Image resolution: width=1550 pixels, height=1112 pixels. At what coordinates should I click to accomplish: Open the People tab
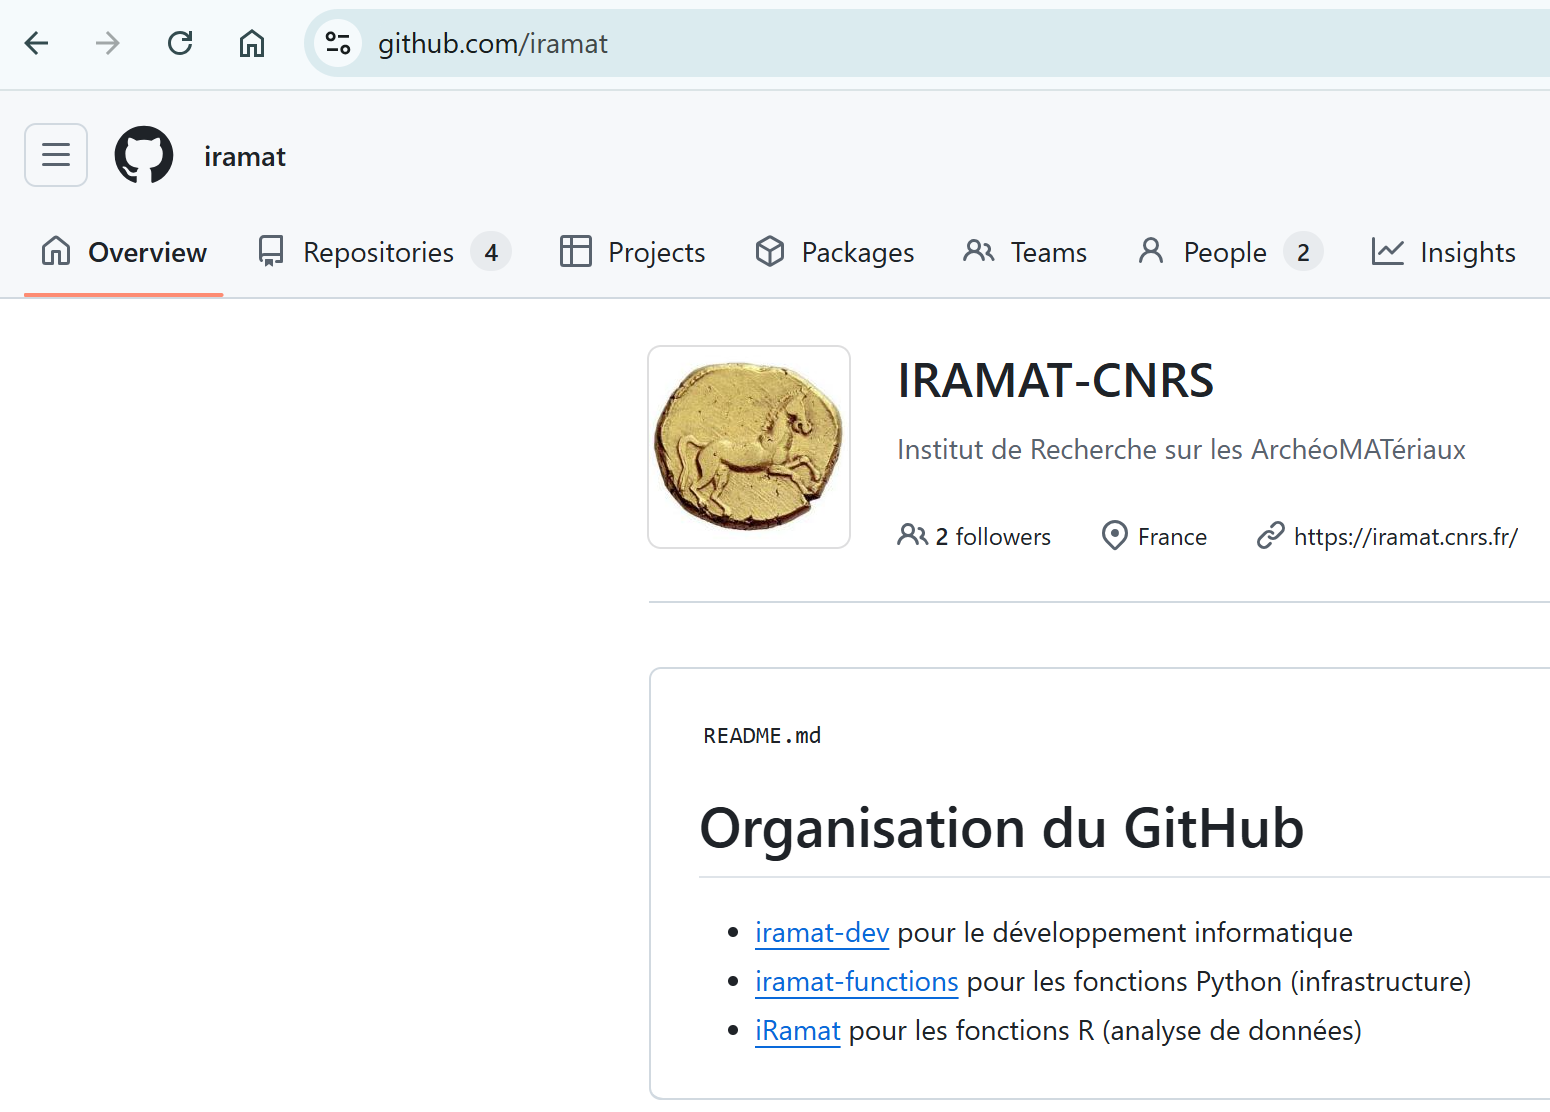pyautogui.click(x=1230, y=252)
